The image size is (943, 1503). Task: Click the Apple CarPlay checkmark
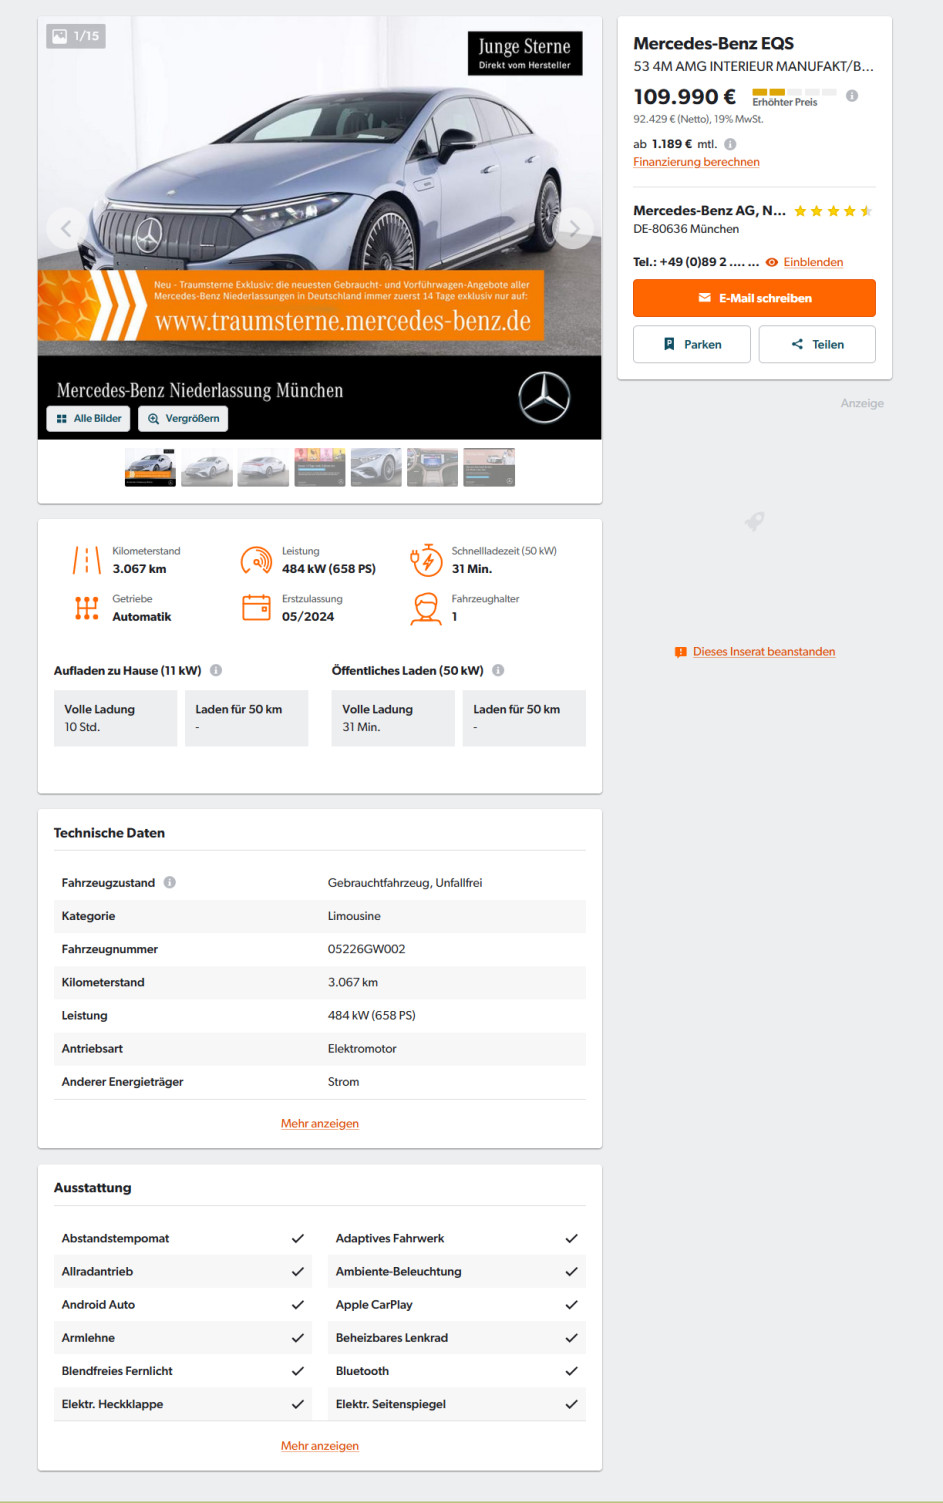click(x=571, y=1305)
